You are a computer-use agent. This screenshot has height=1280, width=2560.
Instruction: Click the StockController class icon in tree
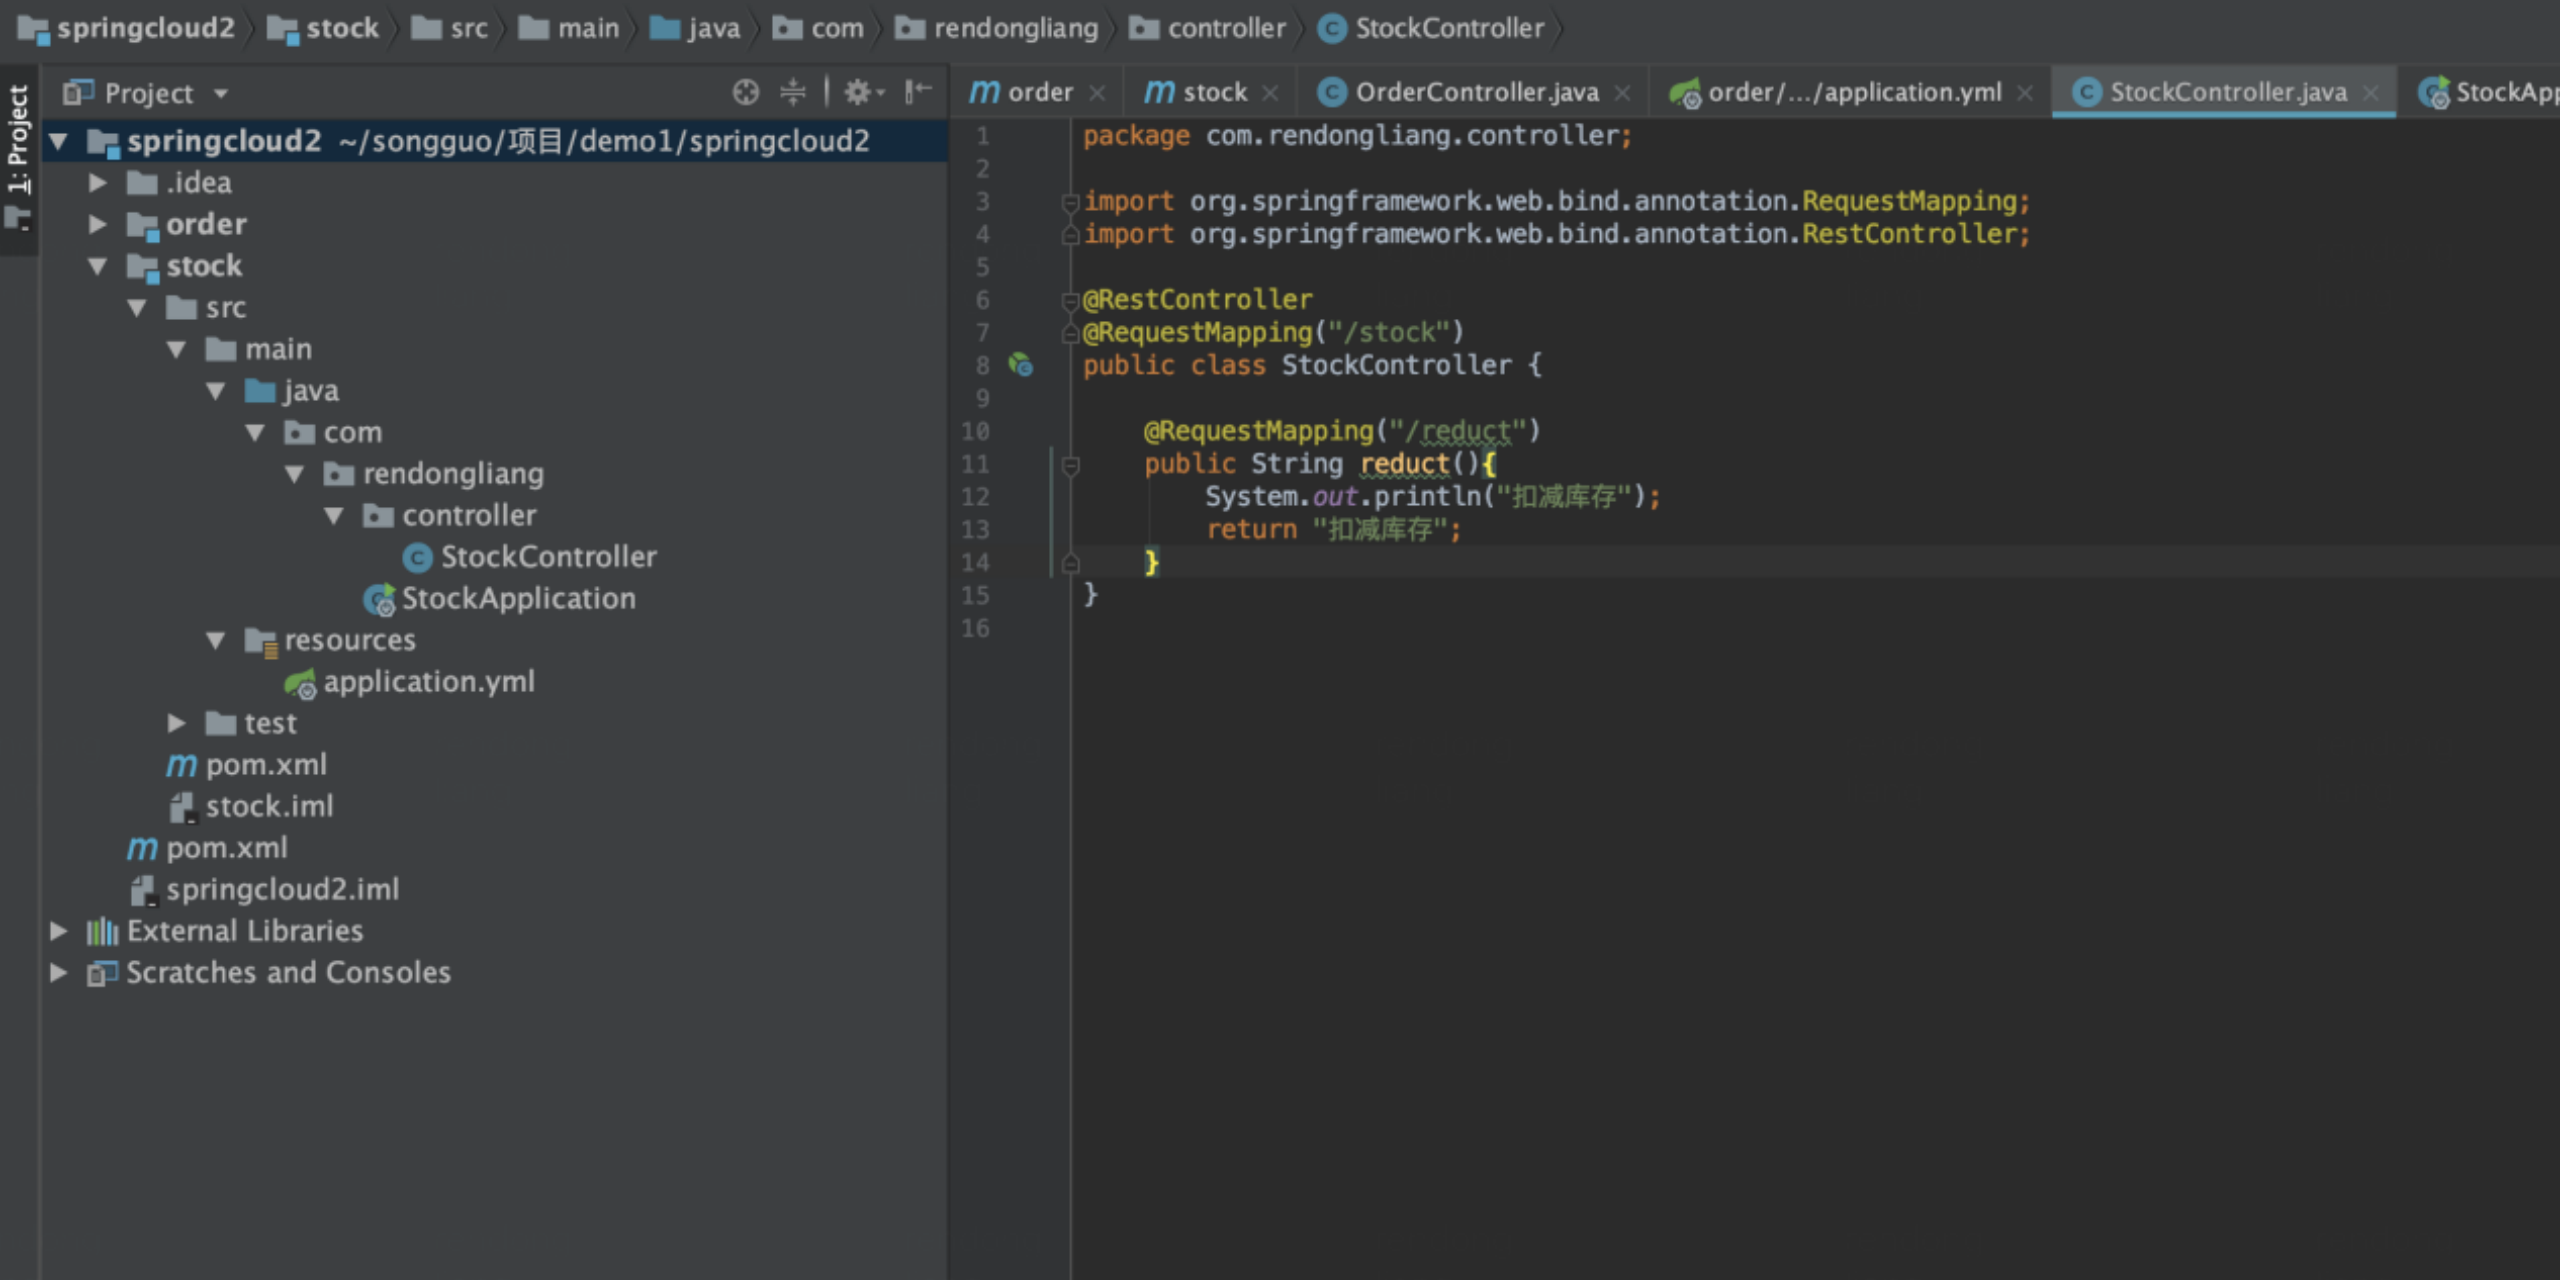417,557
